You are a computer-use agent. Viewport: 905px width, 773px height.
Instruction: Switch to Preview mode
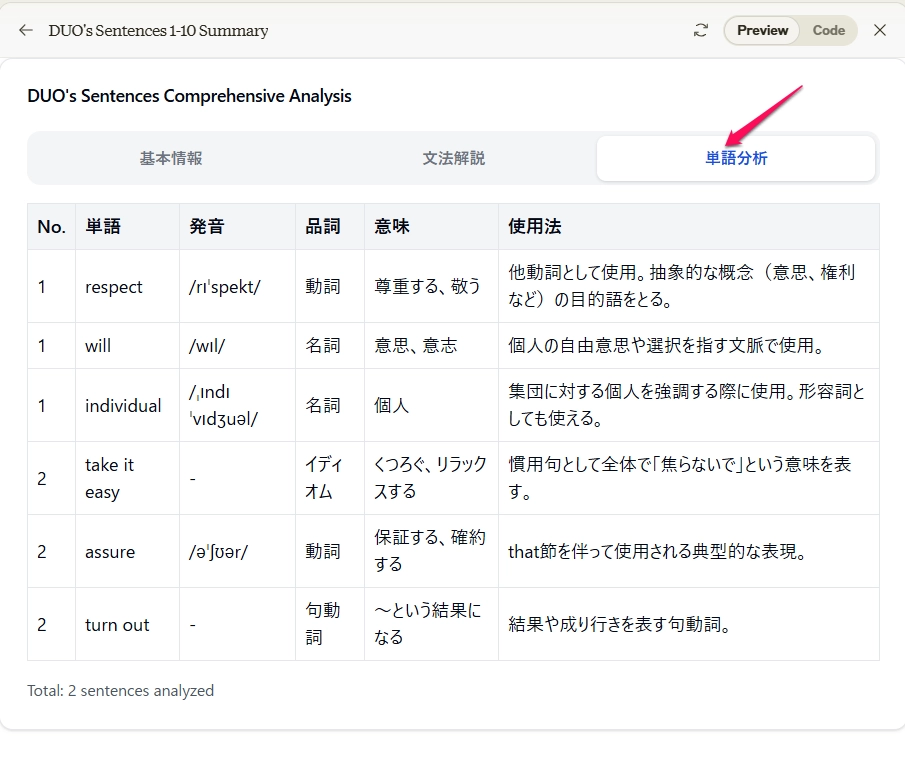pos(762,30)
